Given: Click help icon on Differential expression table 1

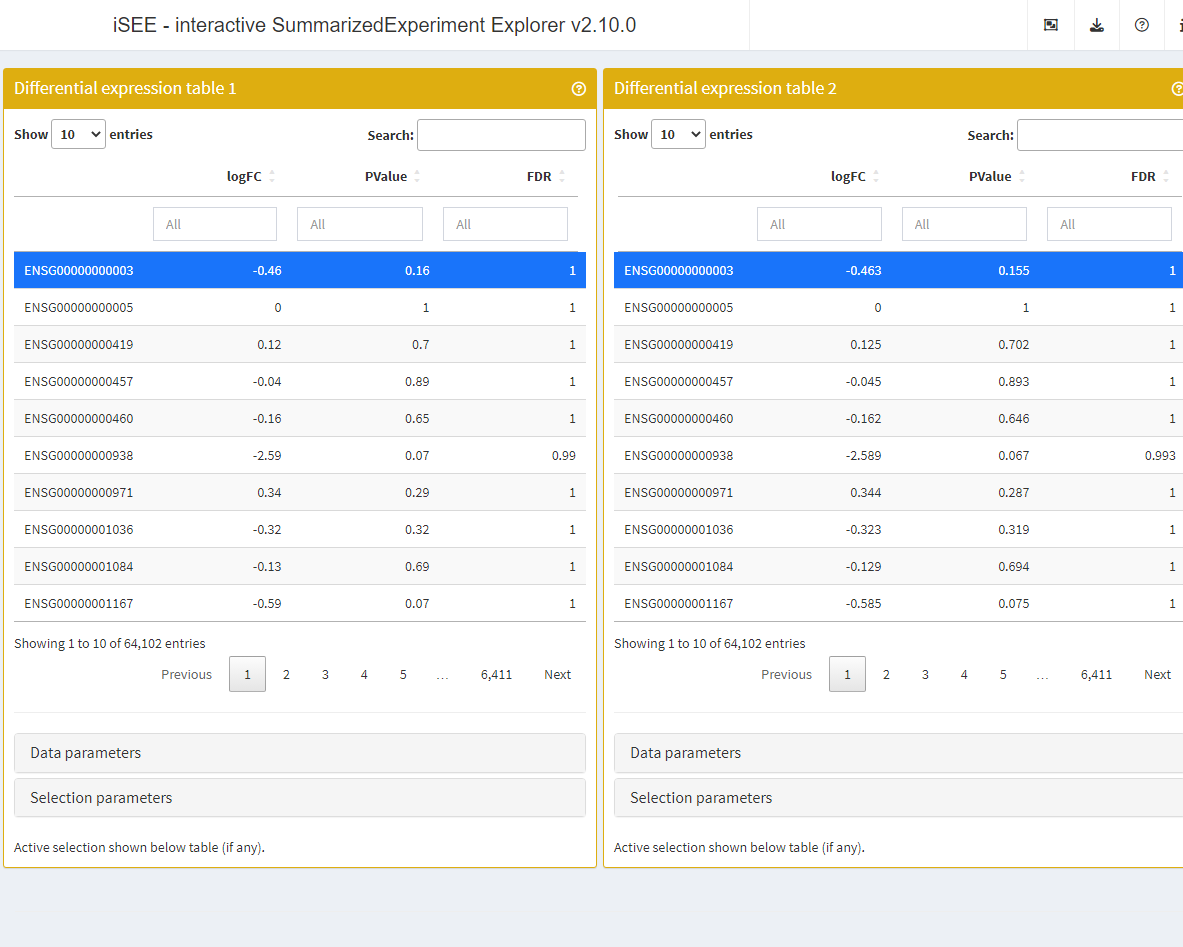Looking at the screenshot, I should 578,89.
